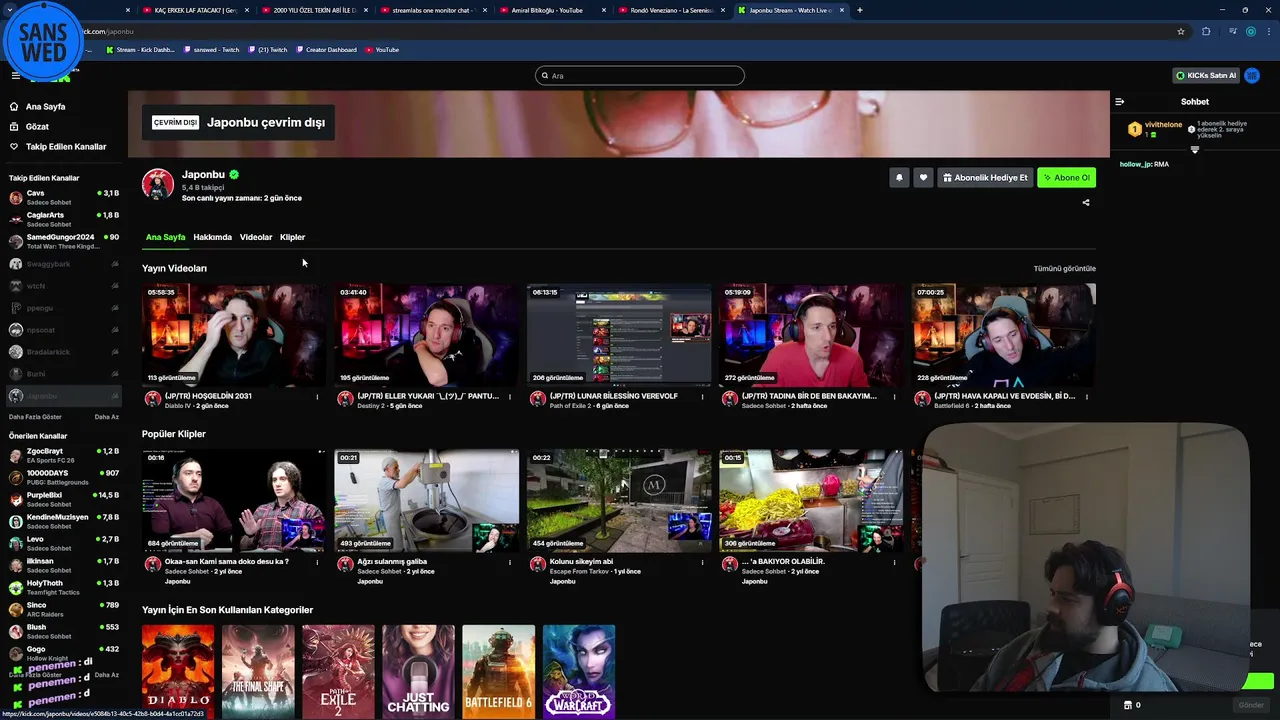Image resolution: width=1280 pixels, height=720 pixels.
Task: Open options menu for HOŞGELDİN 2031 video
Action: (317, 397)
